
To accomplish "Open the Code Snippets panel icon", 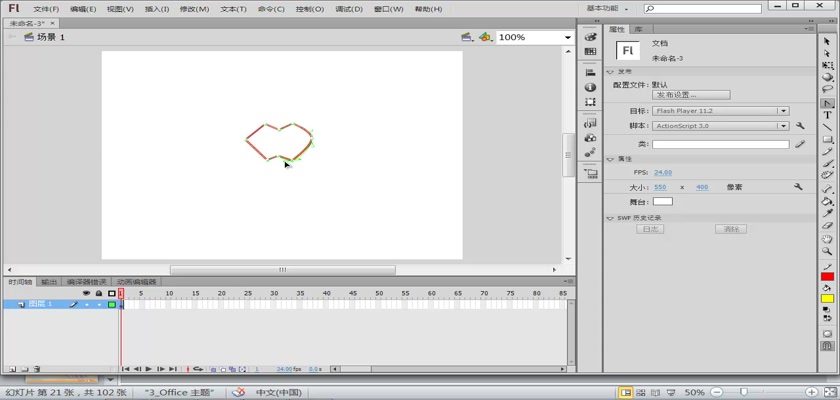I will [x=590, y=123].
